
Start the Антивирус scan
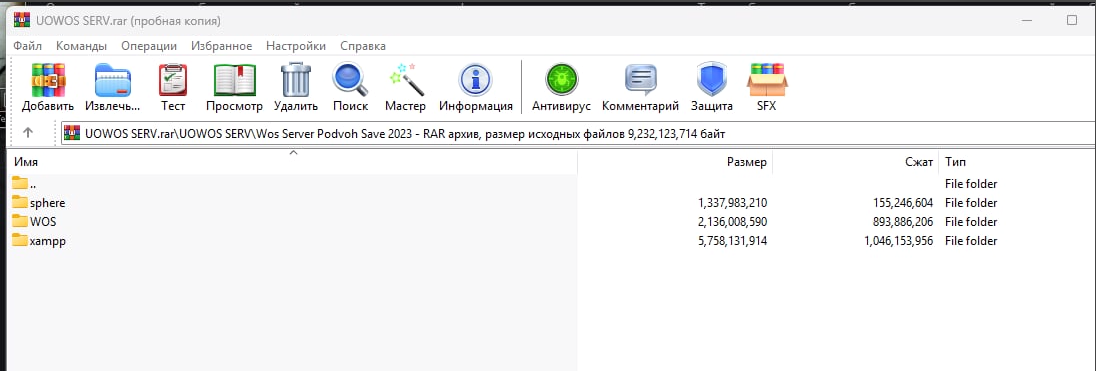[561, 87]
